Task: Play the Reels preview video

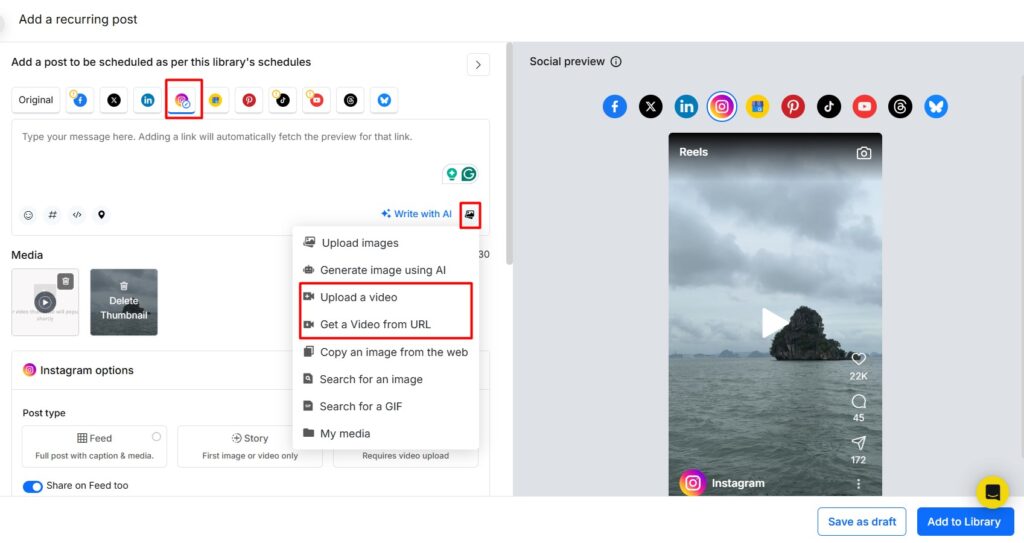Action: [x=775, y=323]
